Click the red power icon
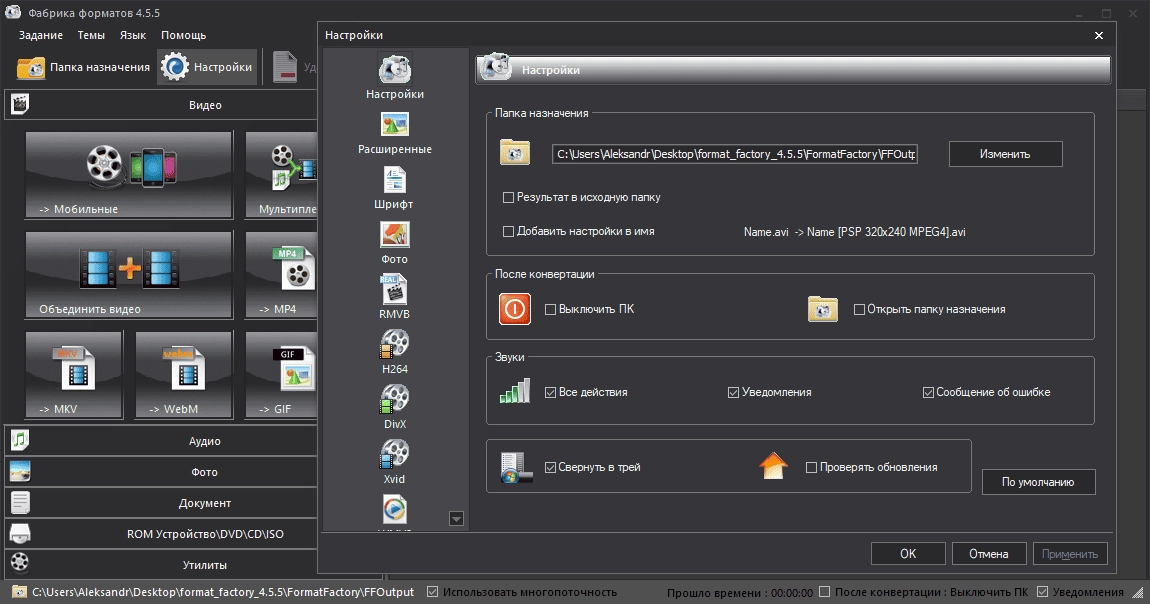 tap(515, 309)
